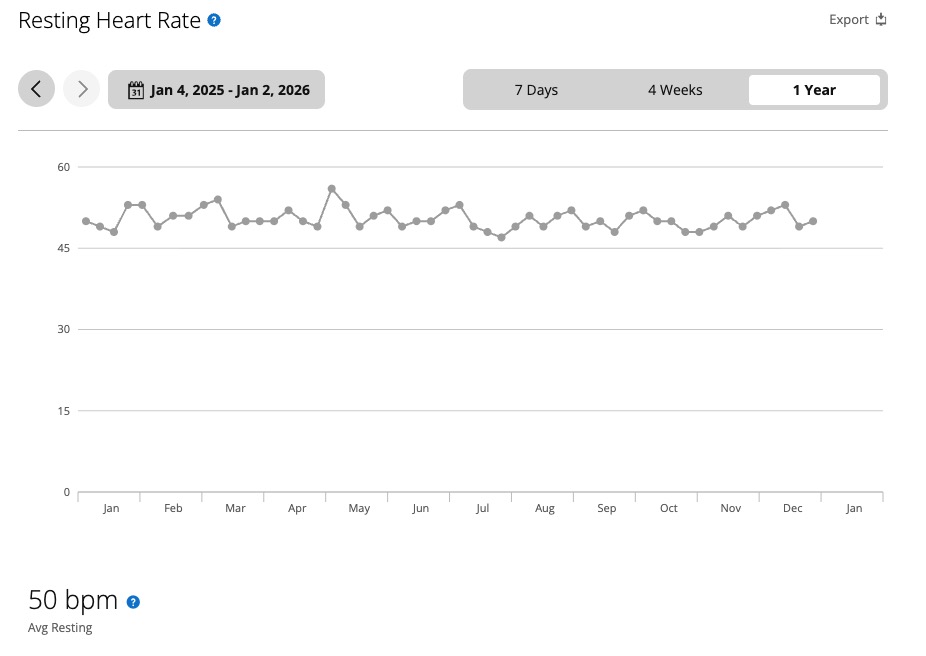Screen dimensions: 926x656
Task: Click the 50 bpm average value
Action: [x=73, y=600]
